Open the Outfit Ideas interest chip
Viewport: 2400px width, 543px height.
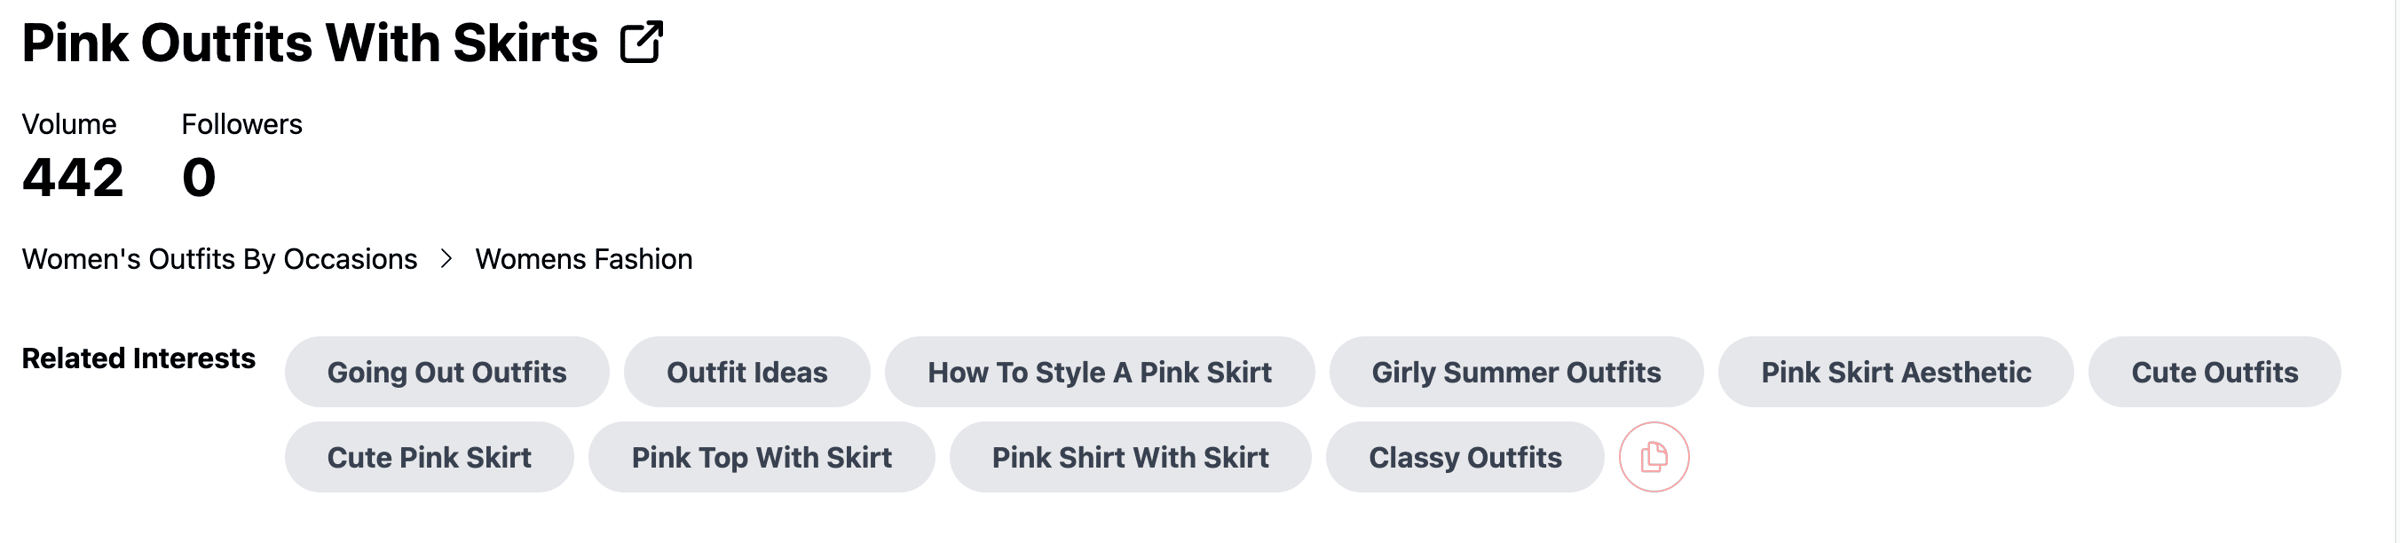747,372
